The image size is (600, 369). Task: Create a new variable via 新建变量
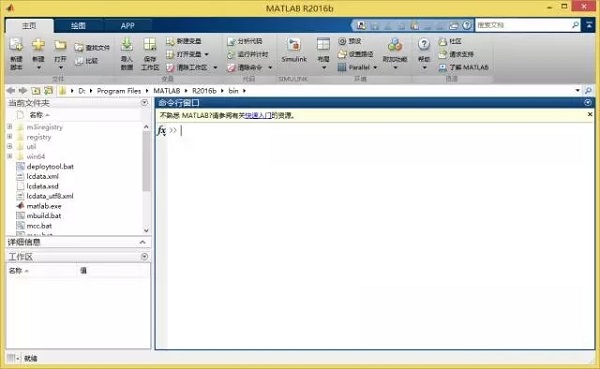[x=184, y=41]
